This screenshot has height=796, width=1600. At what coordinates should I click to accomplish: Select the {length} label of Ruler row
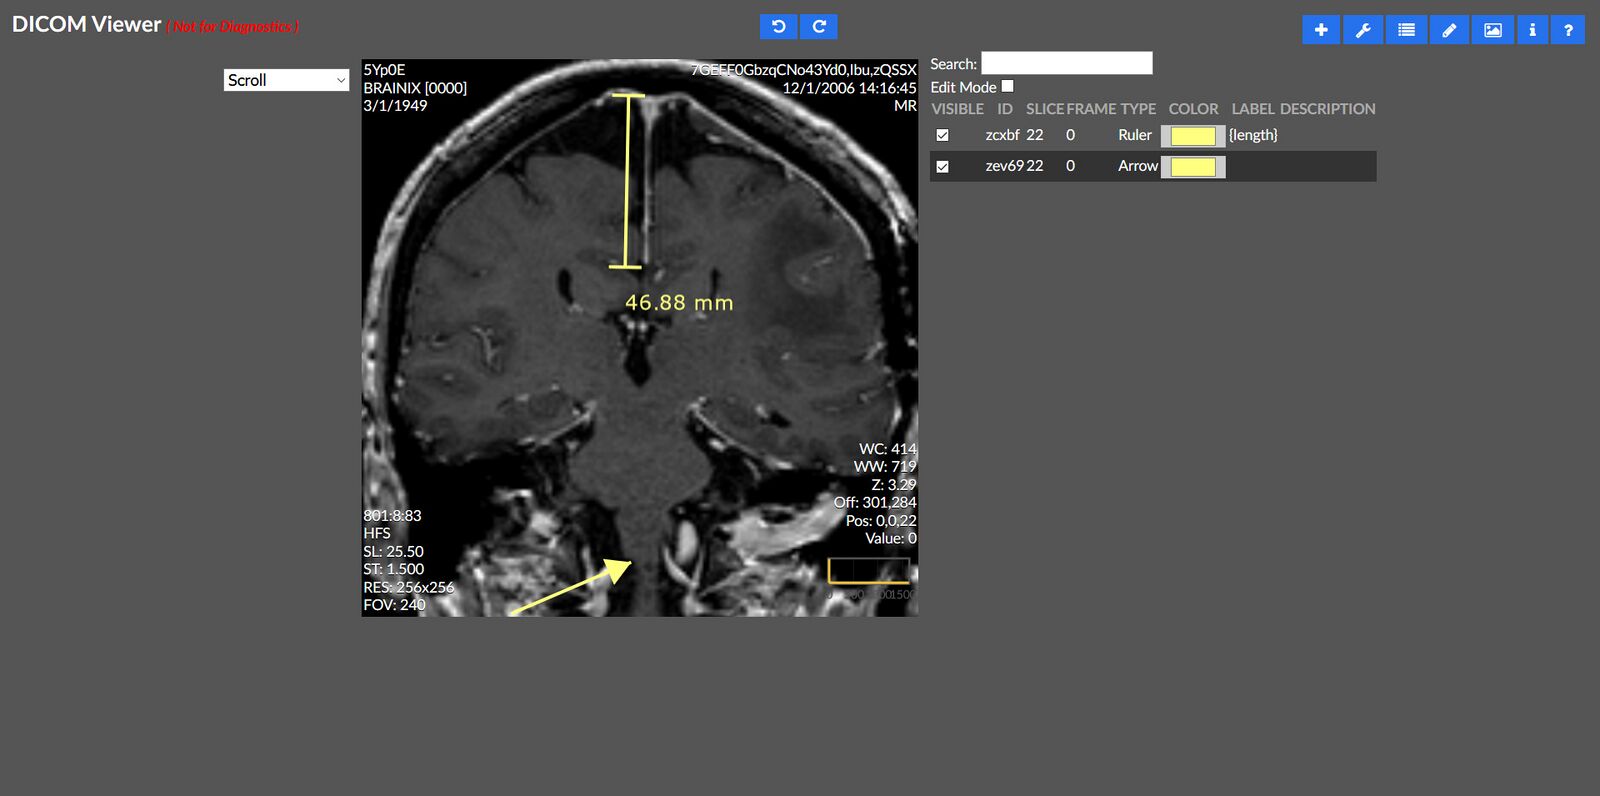[1253, 135]
